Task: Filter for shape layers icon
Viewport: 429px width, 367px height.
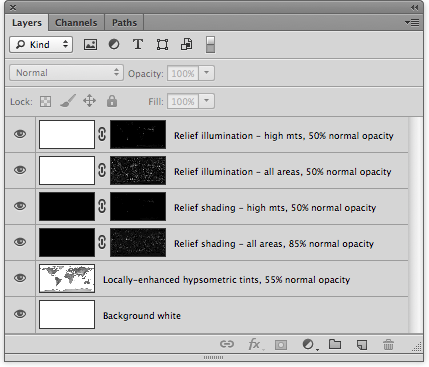Action: (162, 44)
